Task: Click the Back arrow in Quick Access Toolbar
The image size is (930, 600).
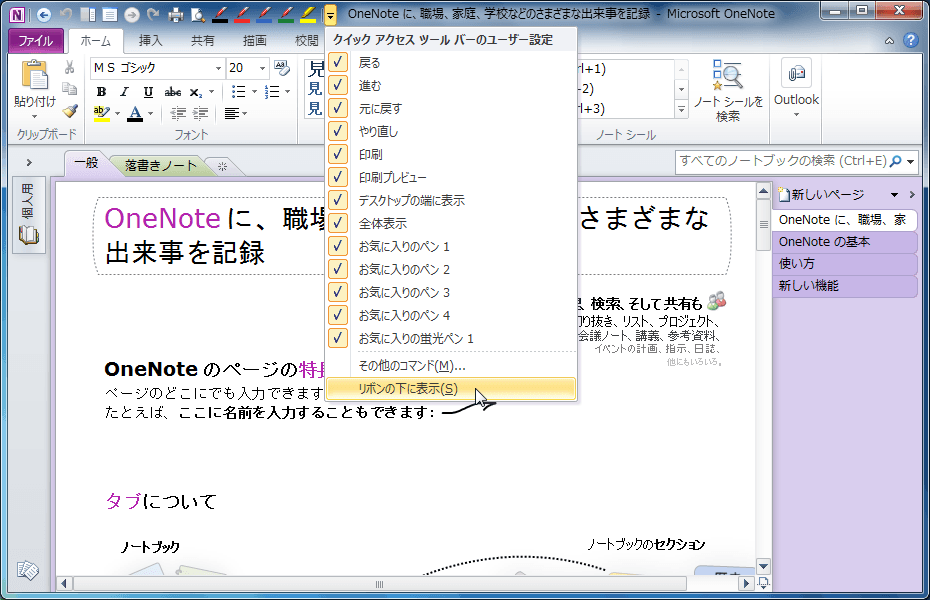Action: [x=43, y=14]
